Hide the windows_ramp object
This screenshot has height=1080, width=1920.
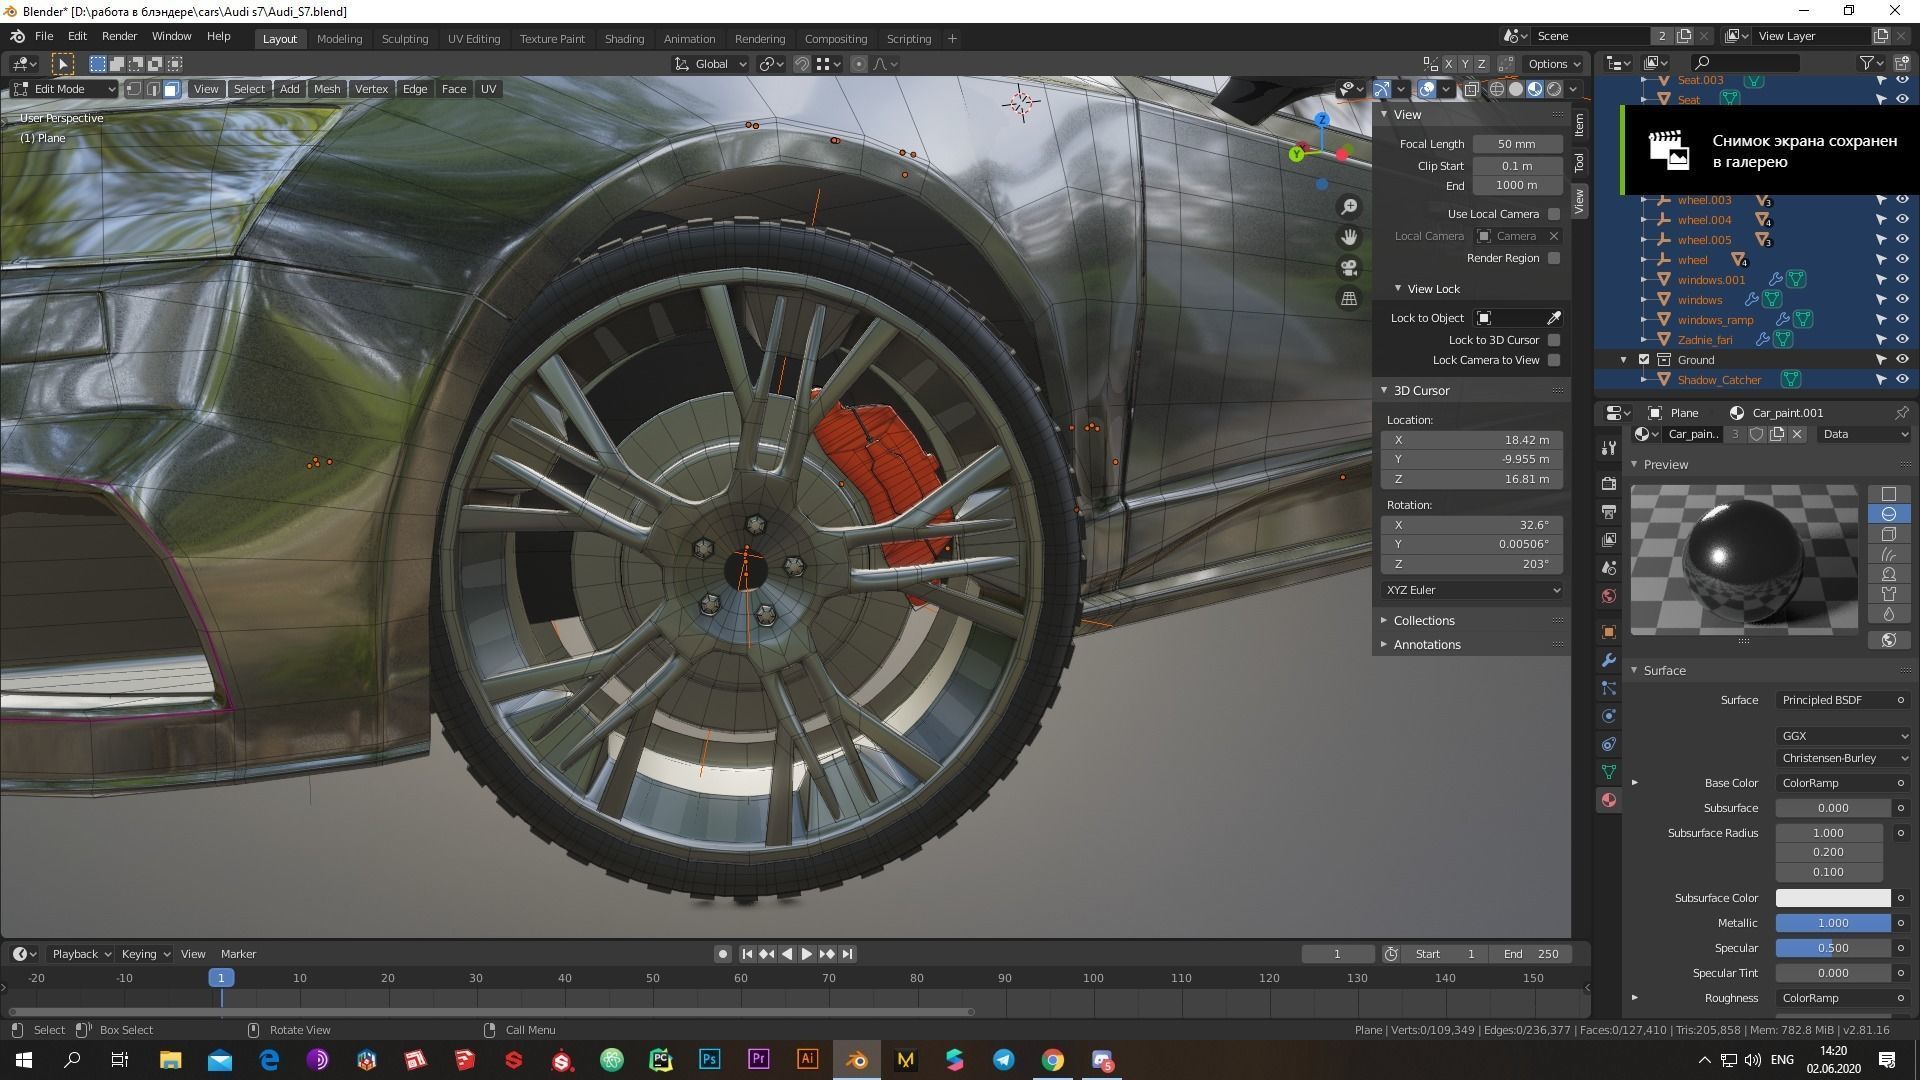pos(1902,320)
